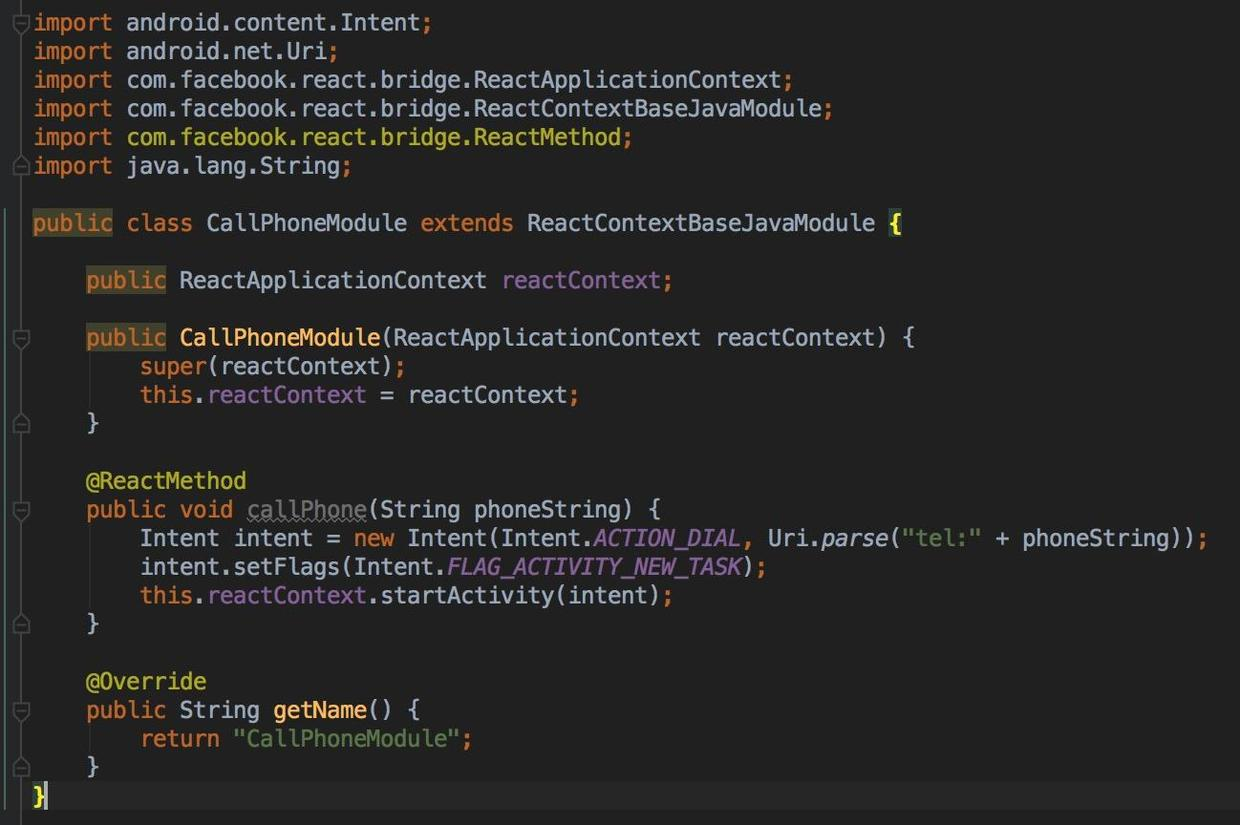1240x825 pixels.
Task: Click fold end marker below startActivity line
Action: click(x=21, y=624)
